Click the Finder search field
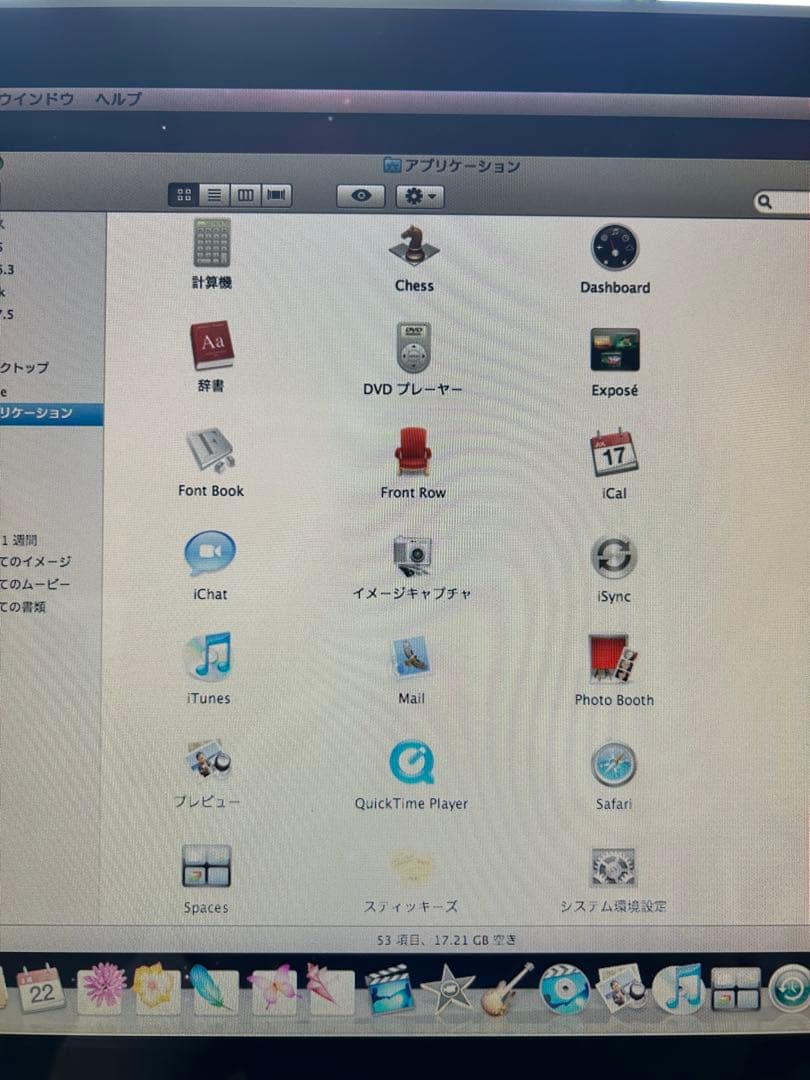The width and height of the screenshot is (810, 1080). tap(782, 202)
